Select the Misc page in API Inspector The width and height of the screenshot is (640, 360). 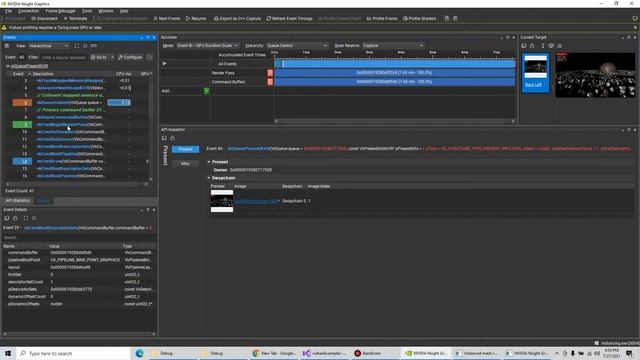[185, 163]
